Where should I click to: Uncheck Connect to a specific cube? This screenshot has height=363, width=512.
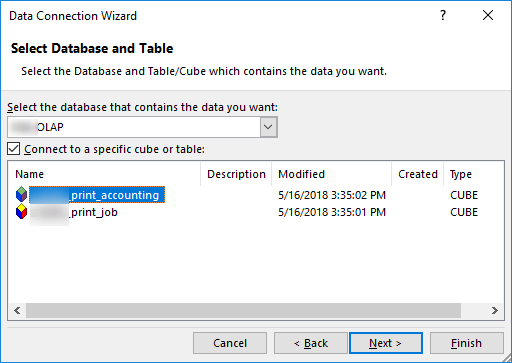pos(14,149)
